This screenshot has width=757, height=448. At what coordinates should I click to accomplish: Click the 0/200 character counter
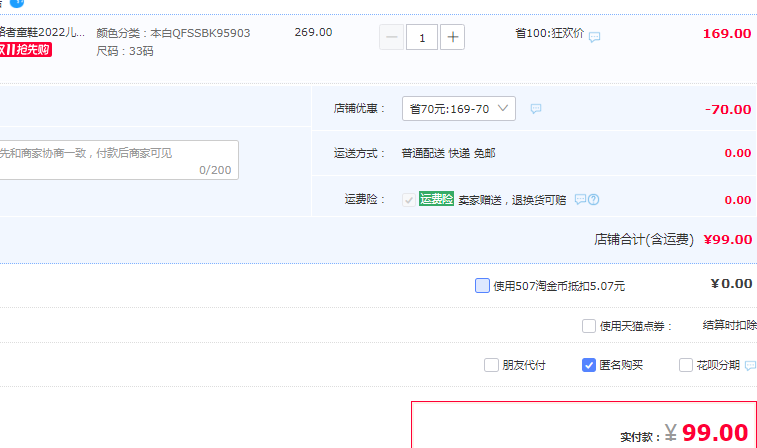coord(215,170)
